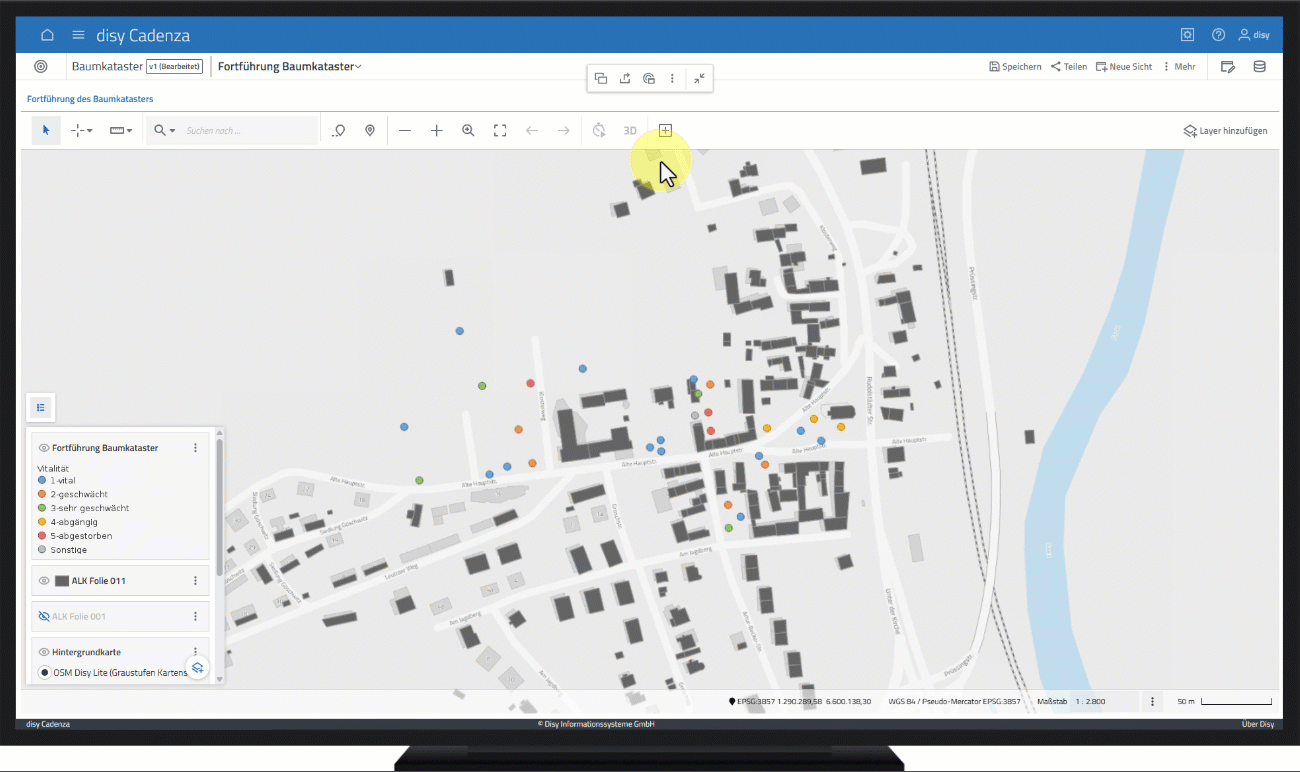The height and width of the screenshot is (772, 1300).
Task: Click the location search marker with dots icon
Action: coord(339,131)
